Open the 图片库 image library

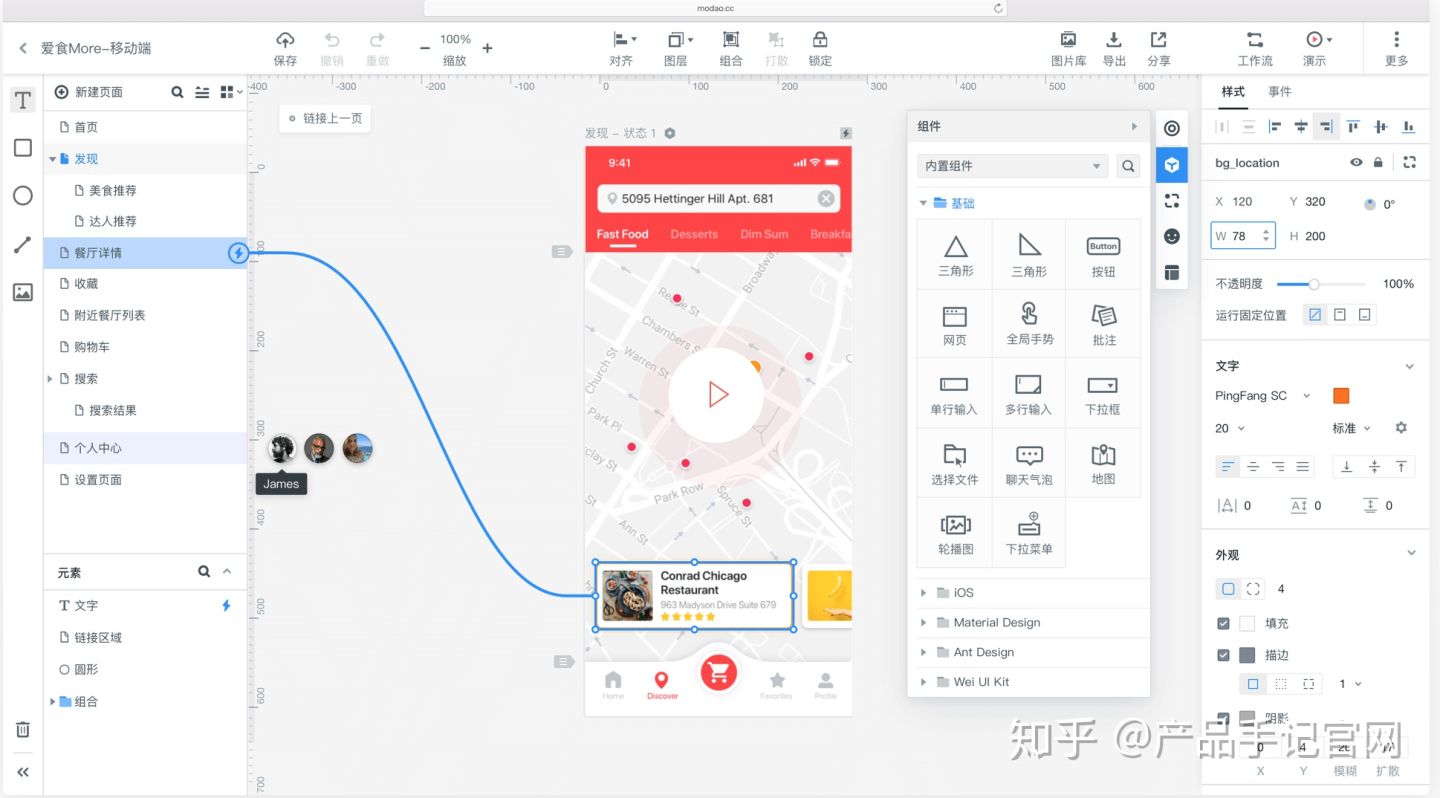tap(1068, 47)
